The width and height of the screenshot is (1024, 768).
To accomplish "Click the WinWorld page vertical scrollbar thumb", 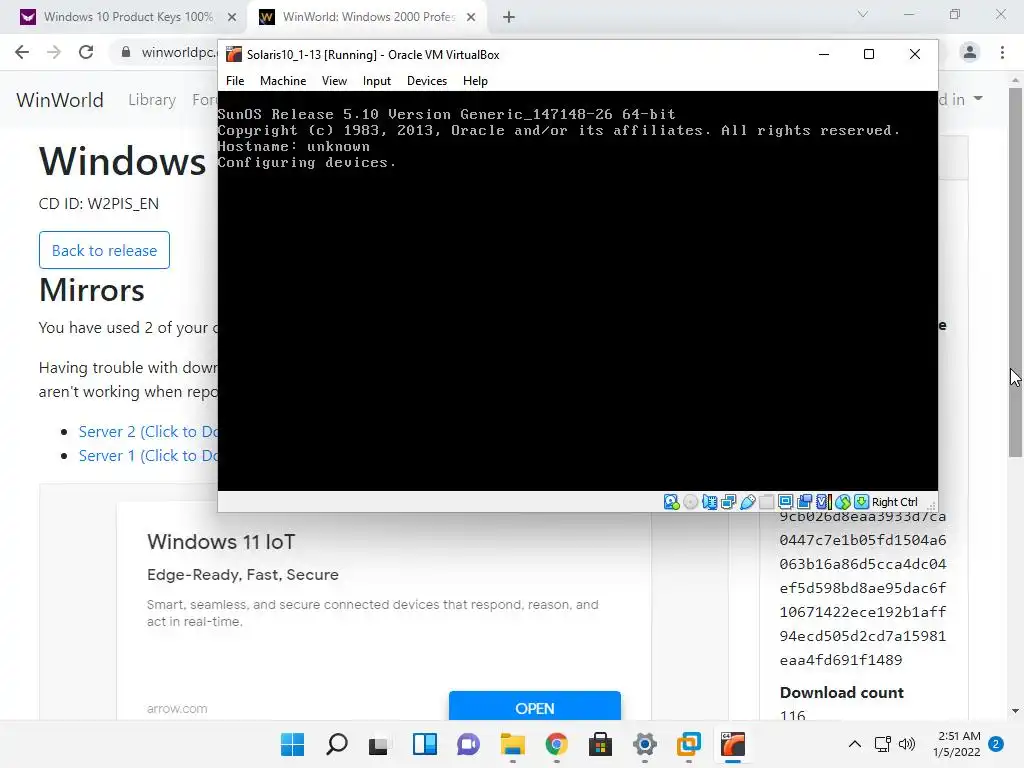I will click(1016, 271).
